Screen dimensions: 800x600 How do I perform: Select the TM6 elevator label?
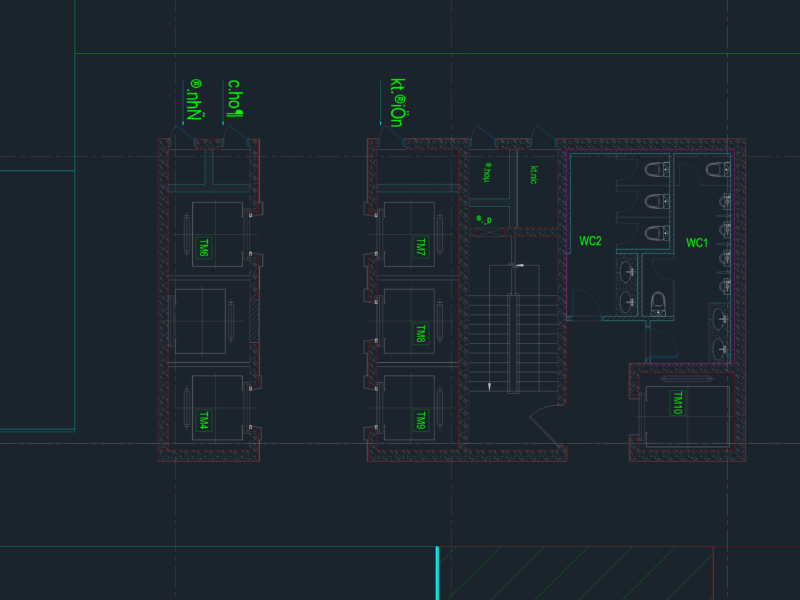(x=204, y=247)
